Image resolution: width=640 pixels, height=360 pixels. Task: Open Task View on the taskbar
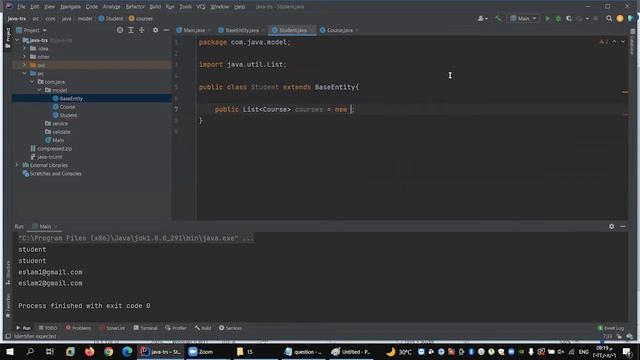pyautogui.click(x=50, y=351)
